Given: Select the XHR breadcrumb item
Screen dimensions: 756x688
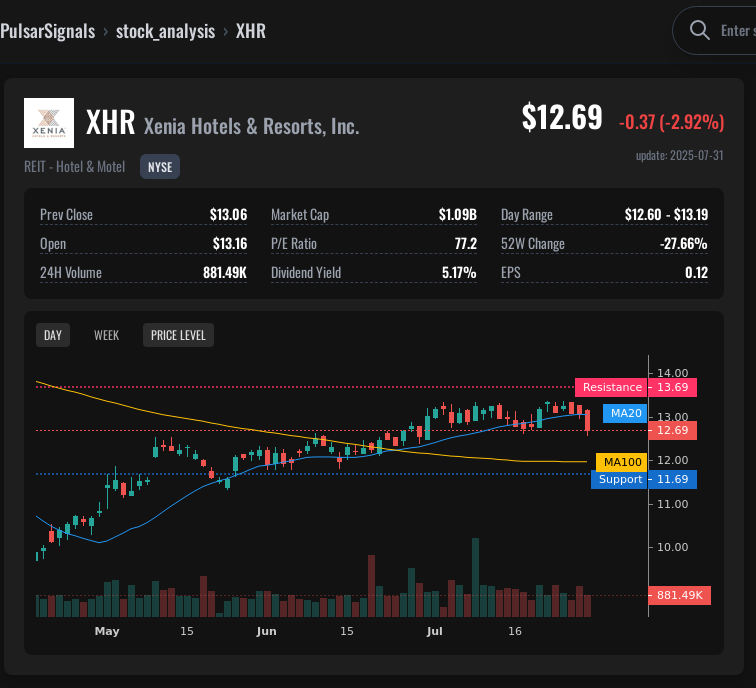Looking at the screenshot, I should 251,31.
